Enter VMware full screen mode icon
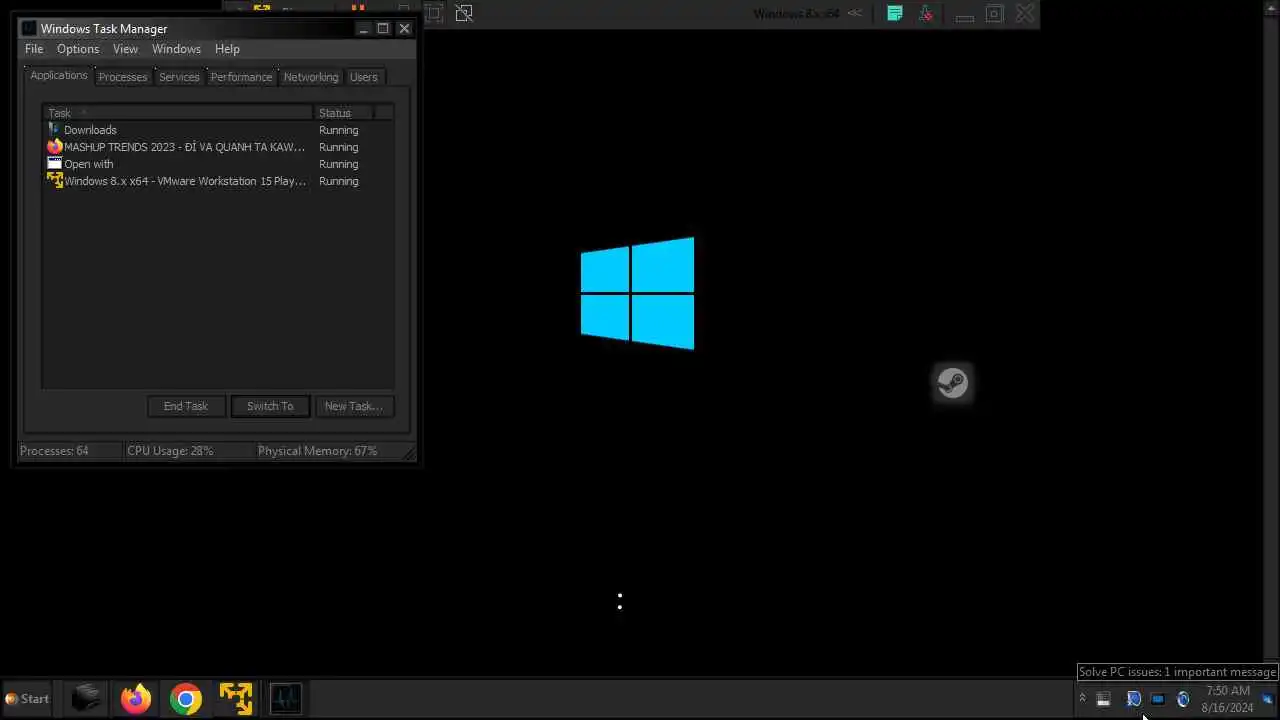The height and width of the screenshot is (720, 1280). click(x=433, y=13)
